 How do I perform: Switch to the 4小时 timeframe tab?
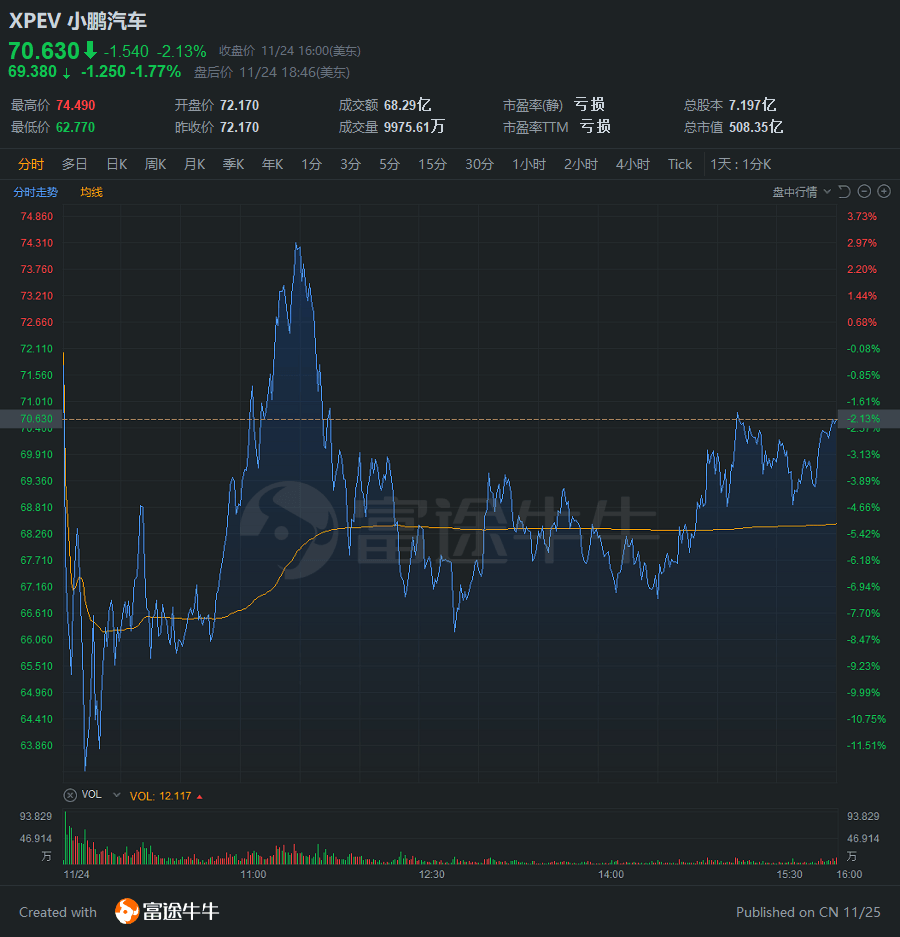(632, 164)
